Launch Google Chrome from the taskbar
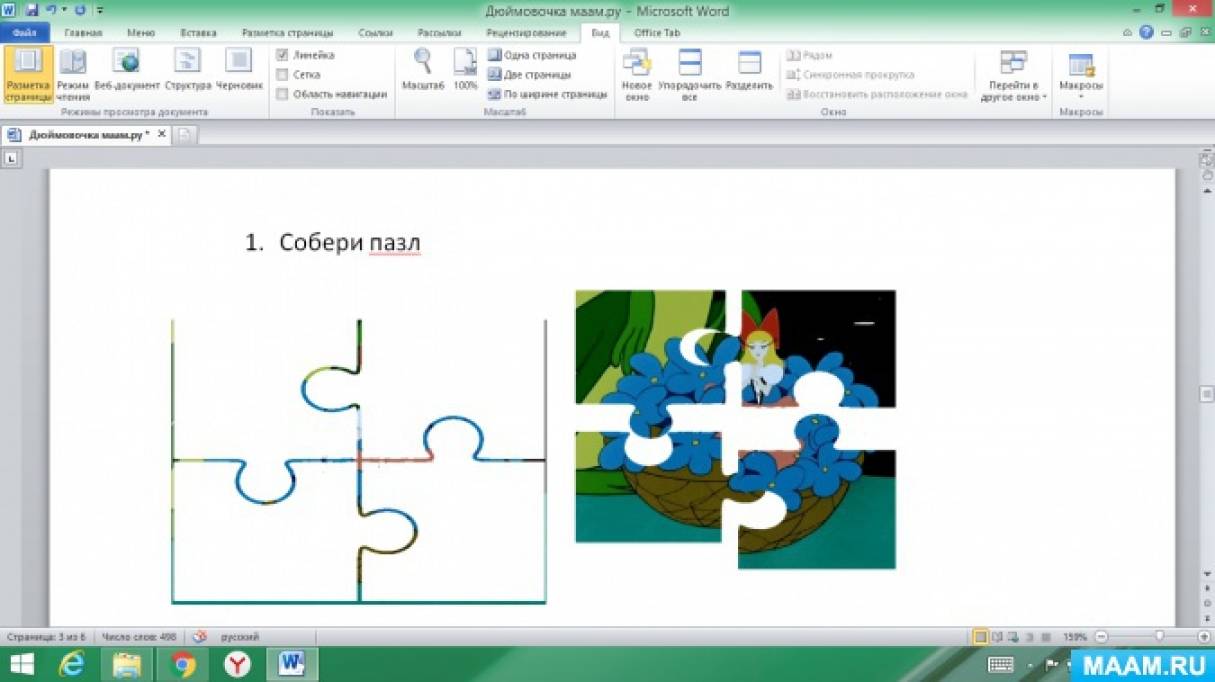1215x682 pixels. point(182,664)
